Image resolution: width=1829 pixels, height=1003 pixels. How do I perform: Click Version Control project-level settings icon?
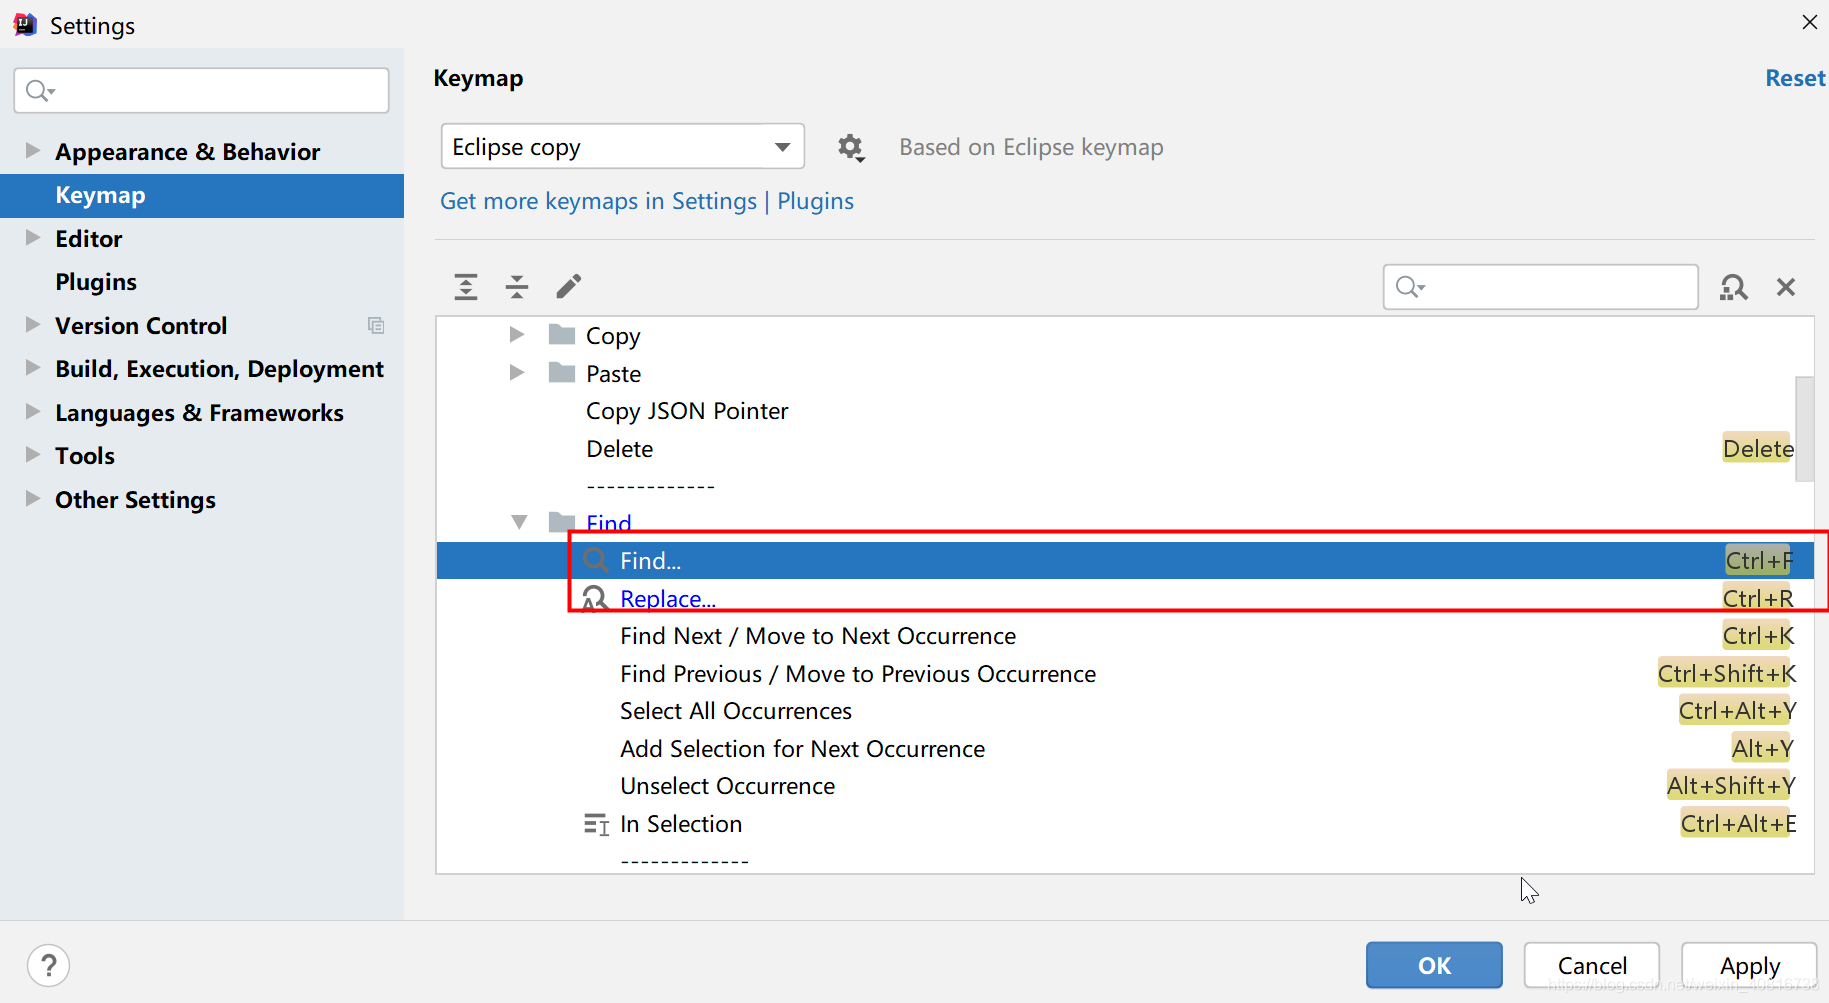tap(376, 325)
